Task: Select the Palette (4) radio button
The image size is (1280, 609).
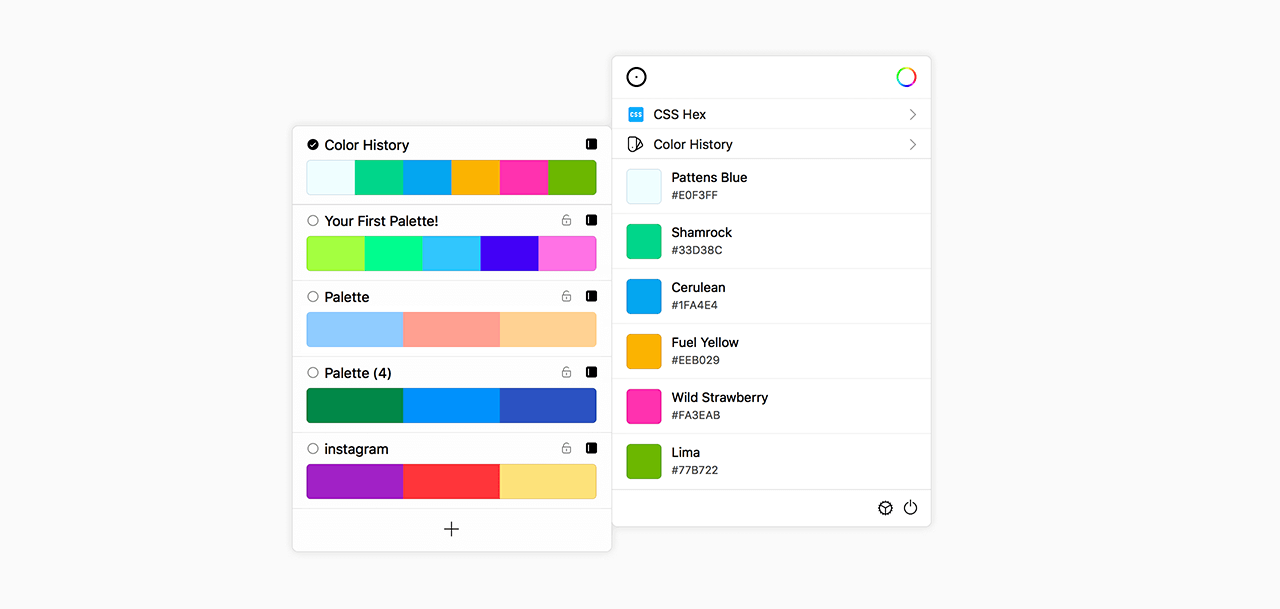Action: [313, 373]
